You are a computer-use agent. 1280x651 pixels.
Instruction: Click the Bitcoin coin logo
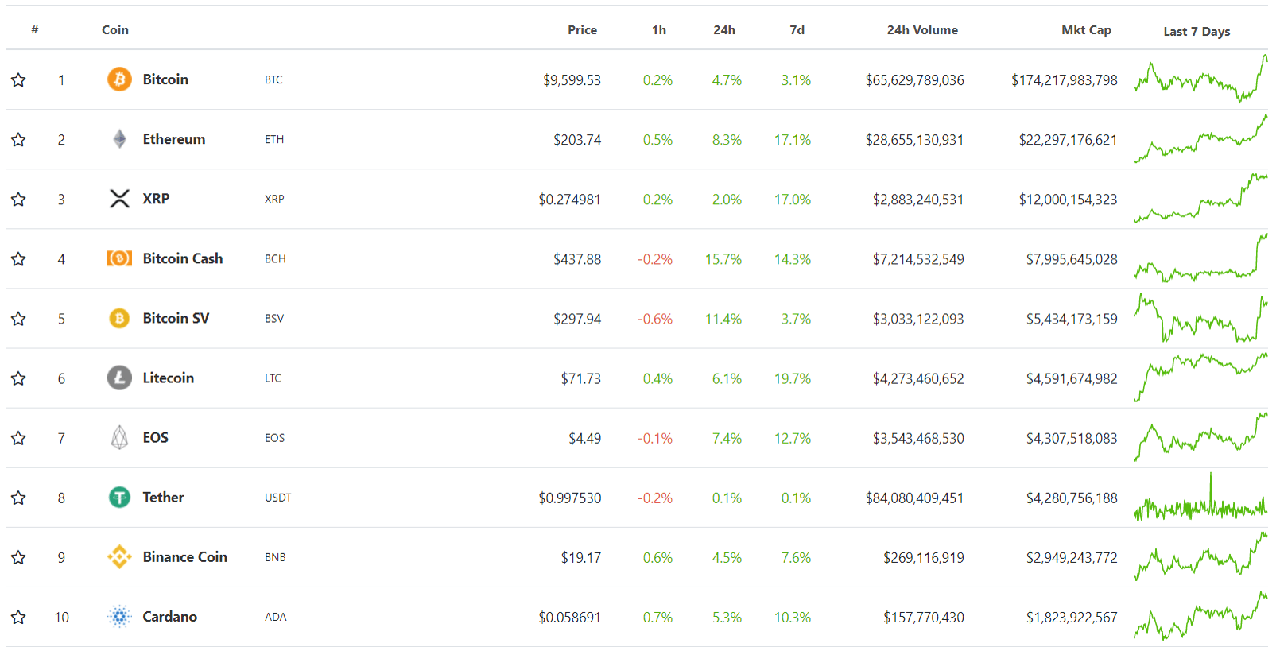(x=119, y=79)
